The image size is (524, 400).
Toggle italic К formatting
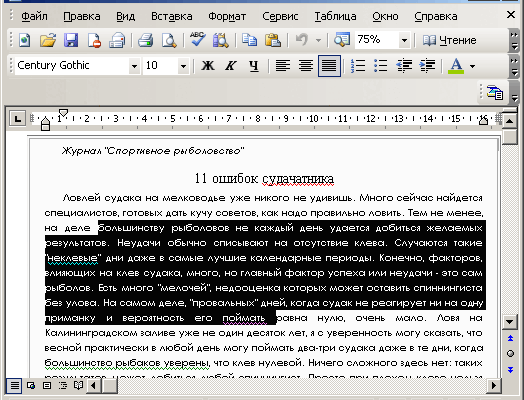click(230, 66)
